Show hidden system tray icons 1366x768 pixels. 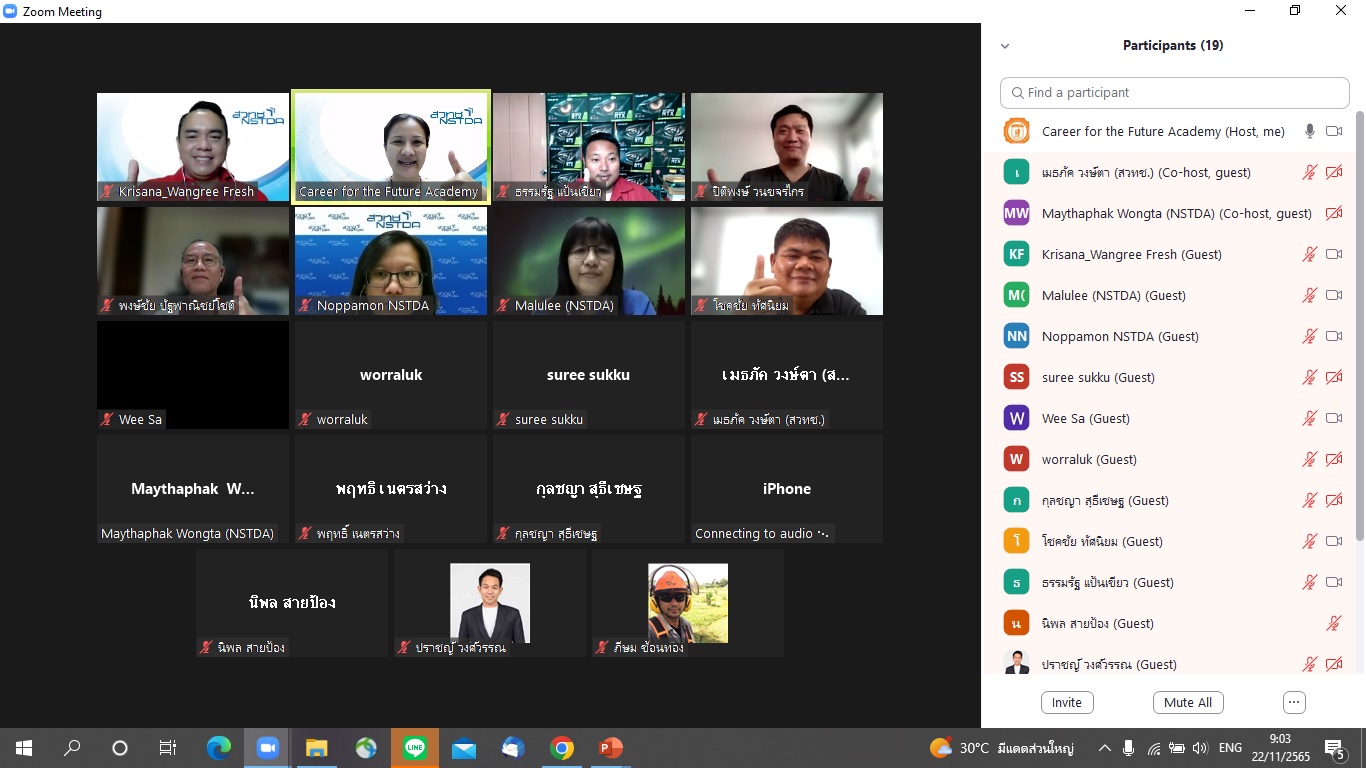(1104, 748)
